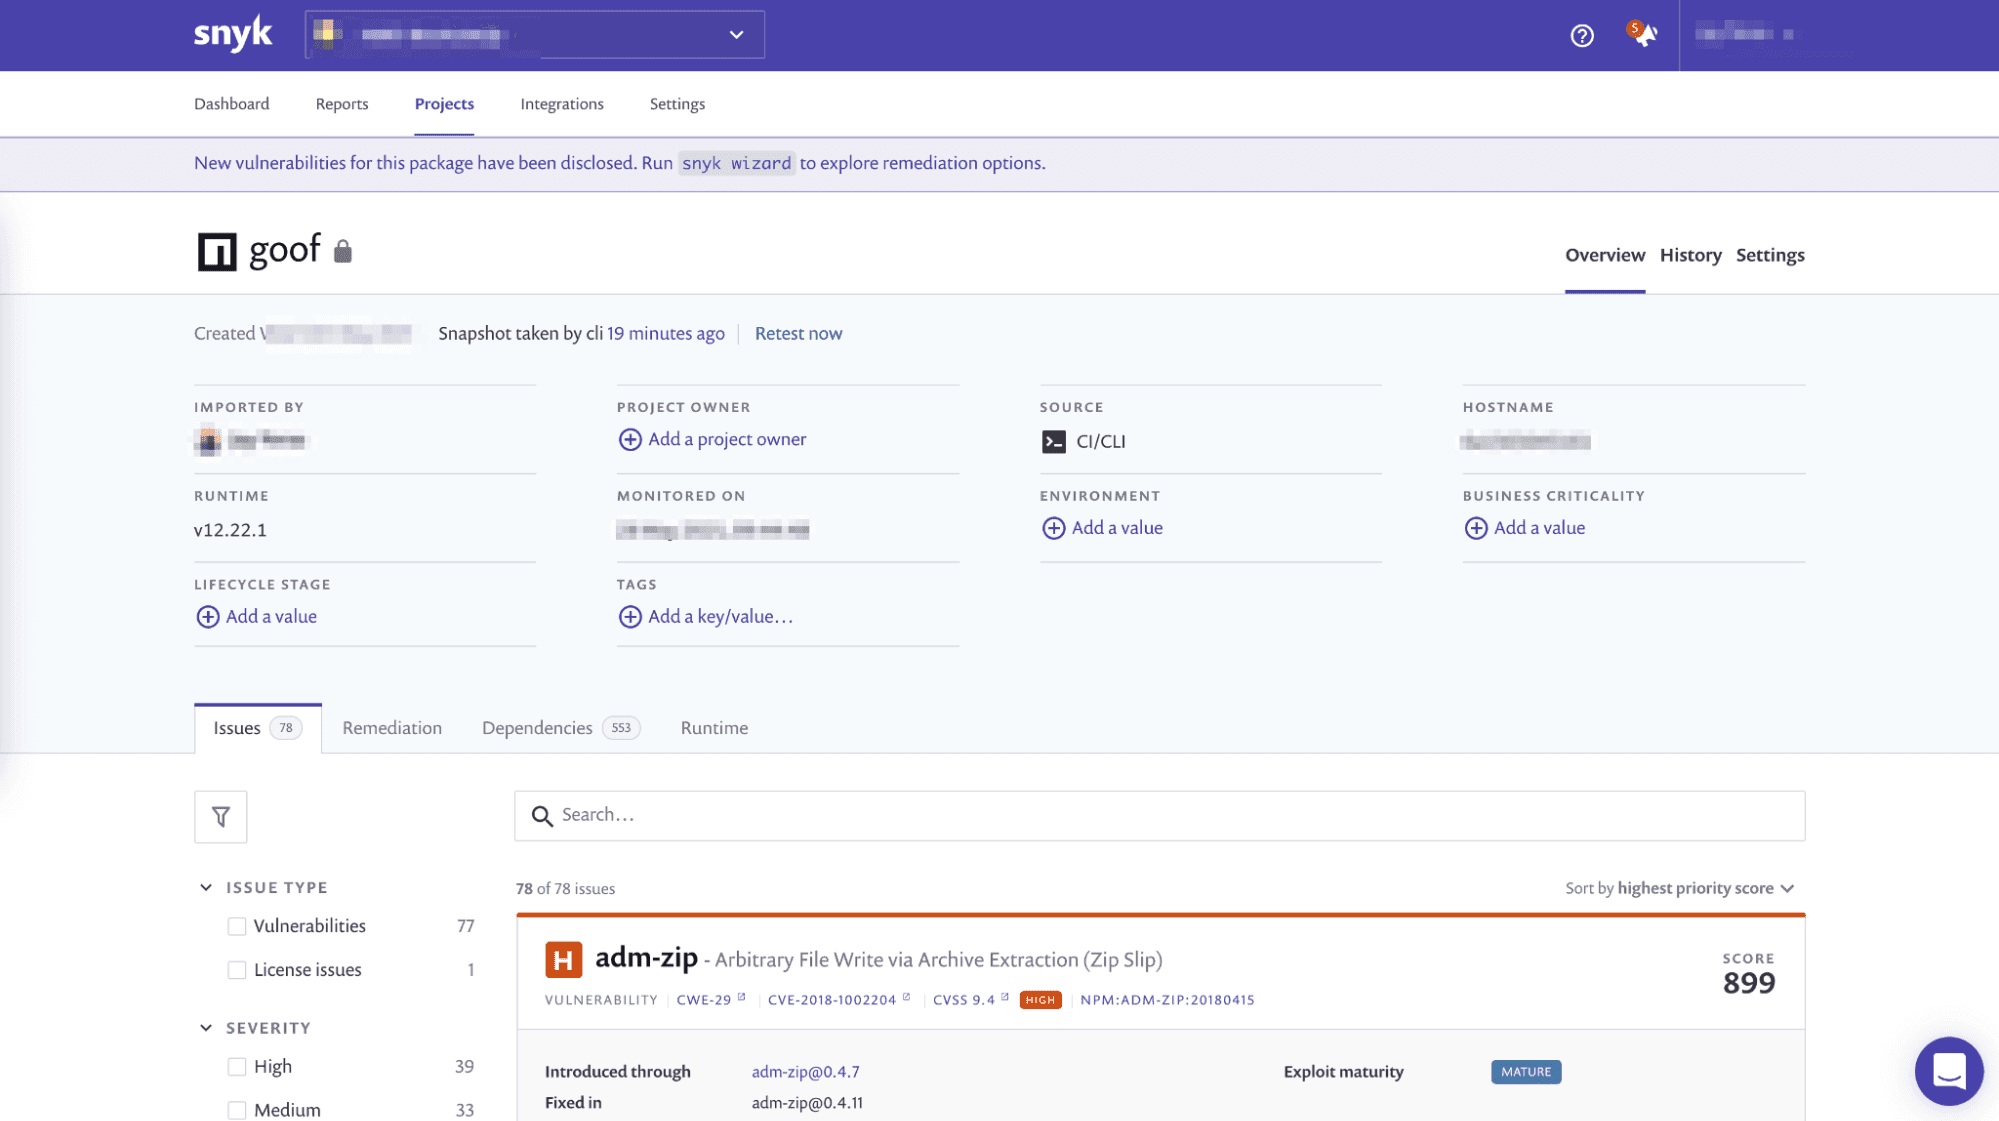Open the adm-zip@0.4.7 link
1999x1121 pixels.
click(805, 1072)
